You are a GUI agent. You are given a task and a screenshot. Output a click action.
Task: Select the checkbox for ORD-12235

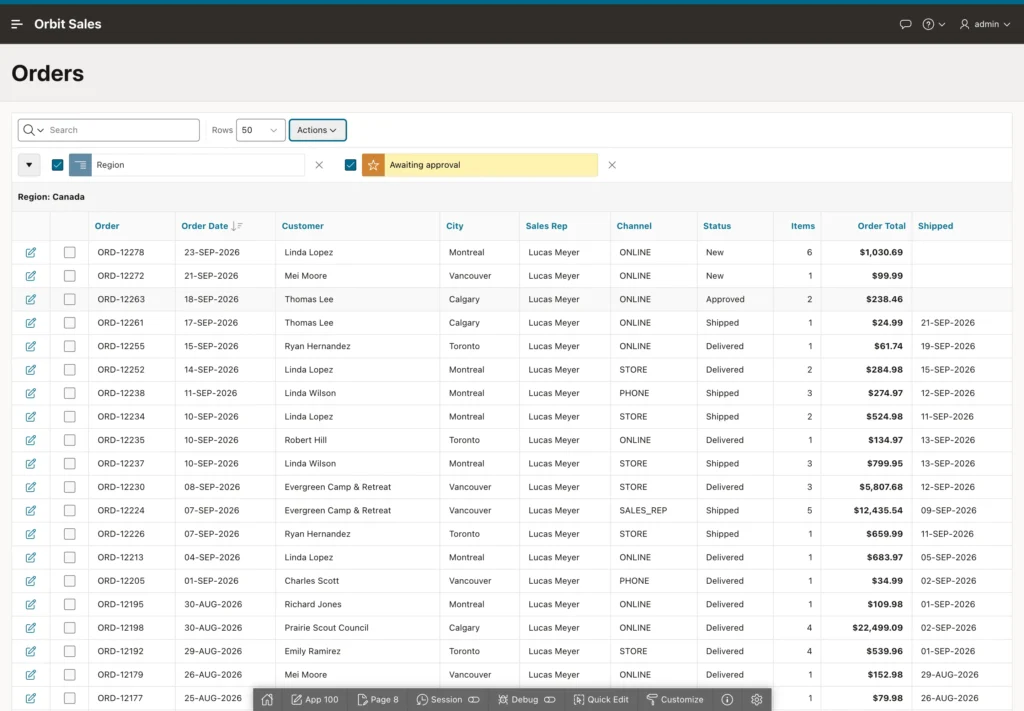click(x=70, y=440)
